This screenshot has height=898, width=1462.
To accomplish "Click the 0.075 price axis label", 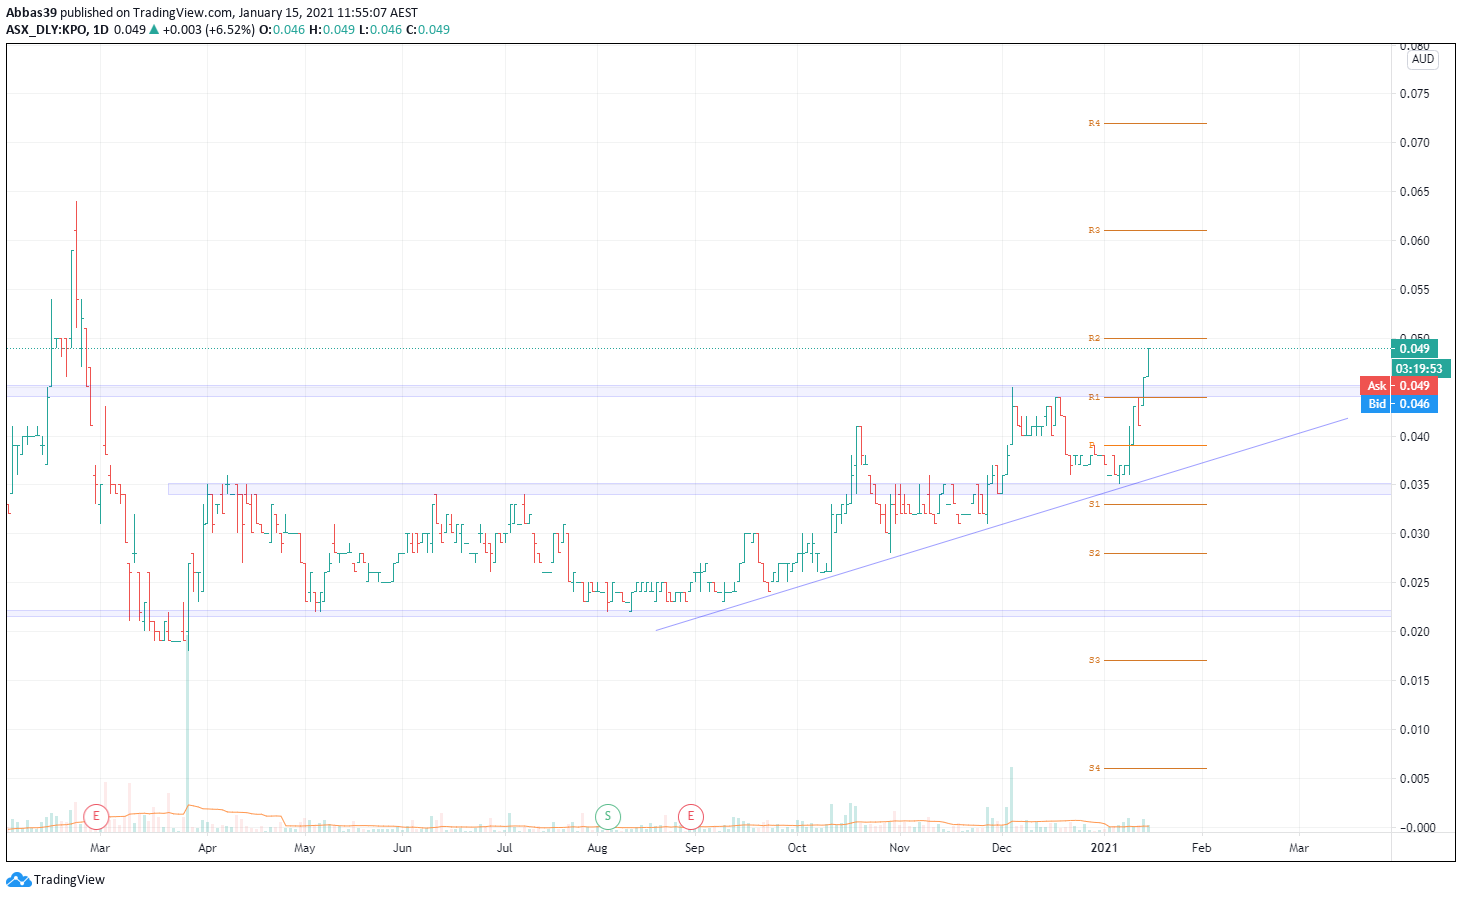I will pyautogui.click(x=1414, y=94).
